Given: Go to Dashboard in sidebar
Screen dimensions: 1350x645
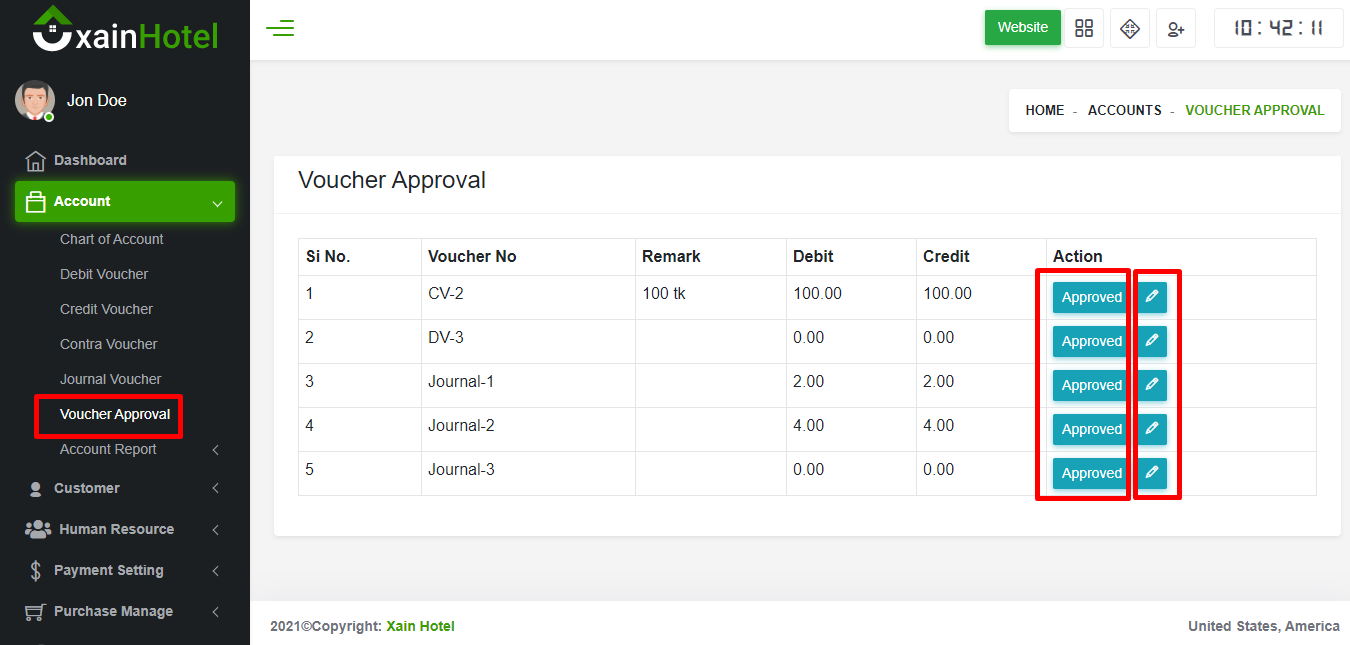Looking at the screenshot, I should point(90,160).
